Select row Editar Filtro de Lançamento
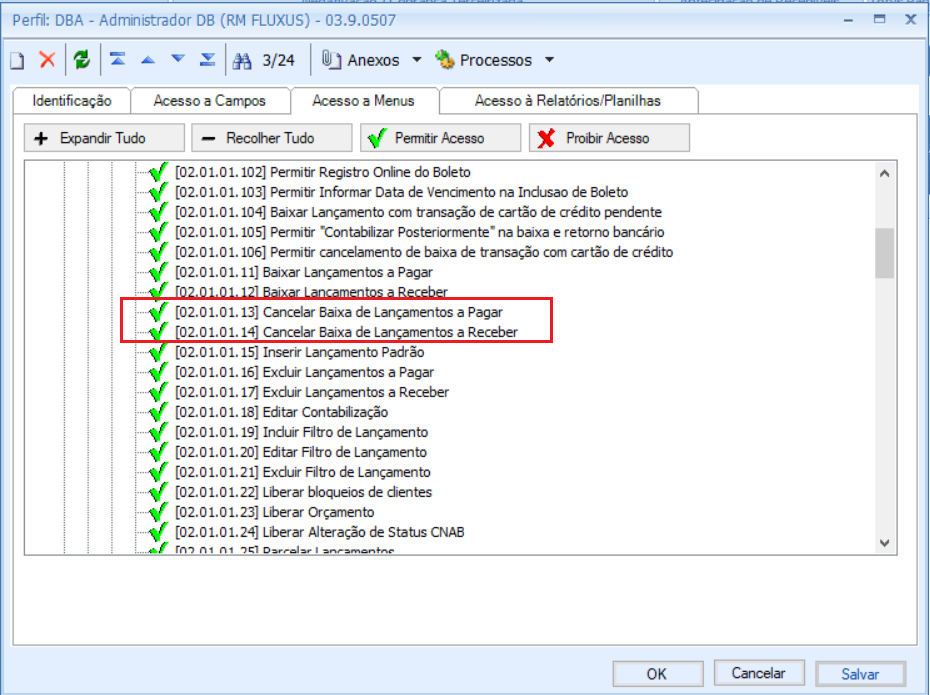930x695 pixels. pos(301,452)
